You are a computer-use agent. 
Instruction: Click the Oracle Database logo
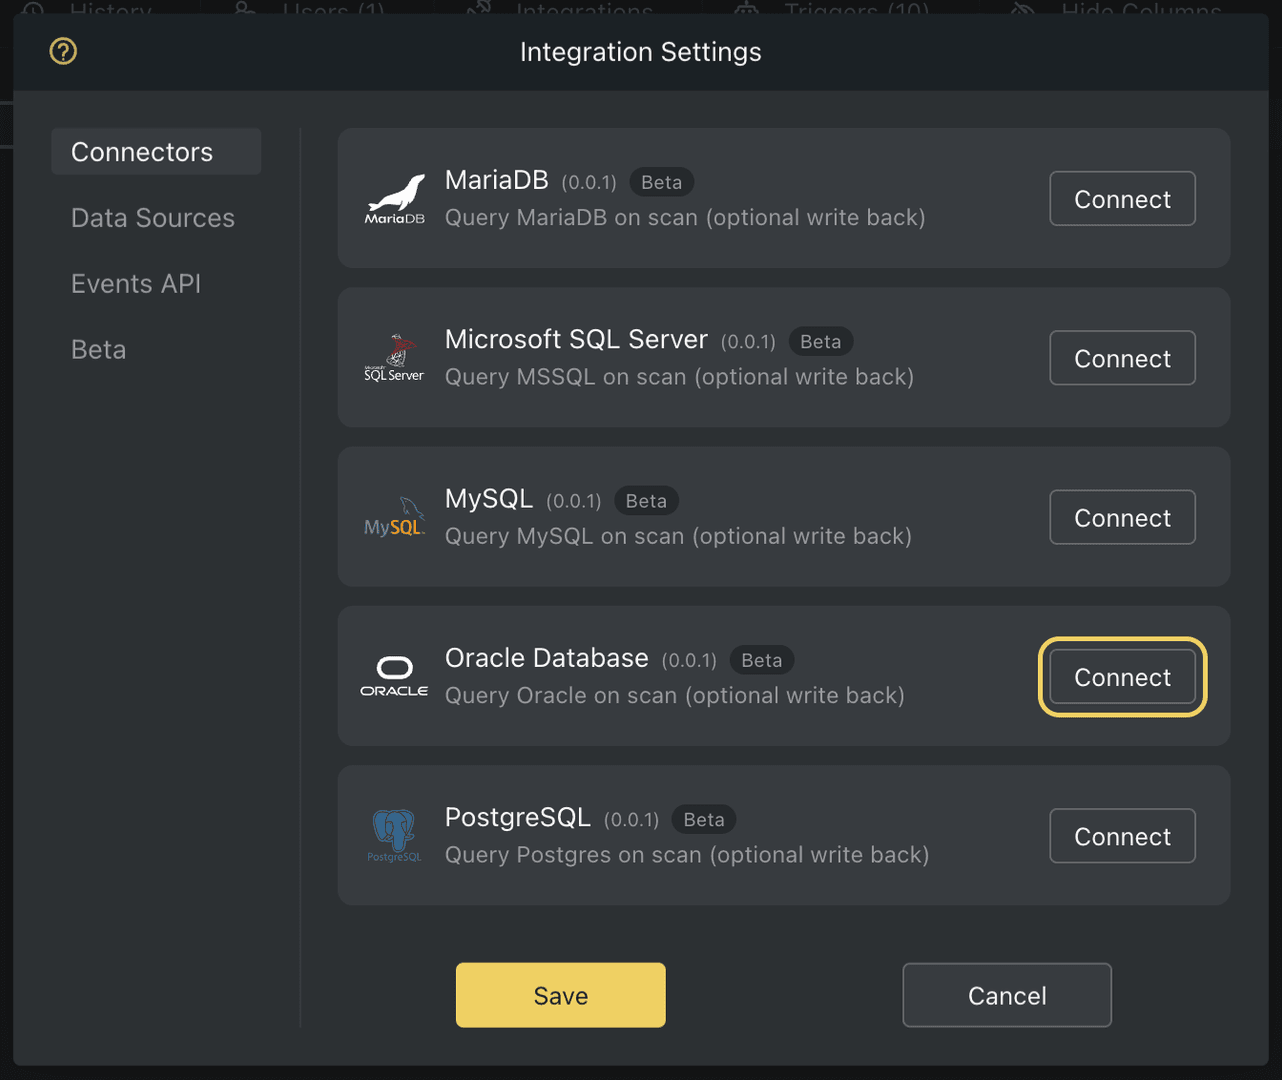click(394, 676)
